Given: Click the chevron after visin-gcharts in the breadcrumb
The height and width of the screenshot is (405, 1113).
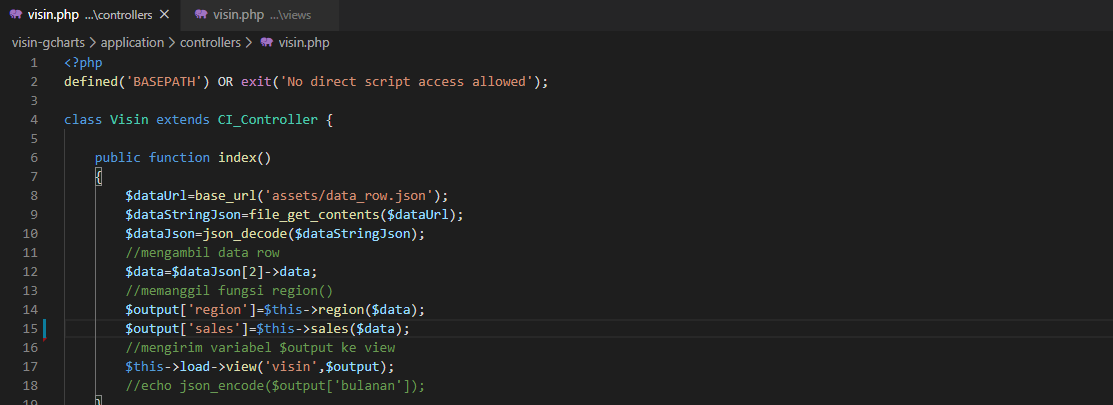Looking at the screenshot, I should click(93, 43).
